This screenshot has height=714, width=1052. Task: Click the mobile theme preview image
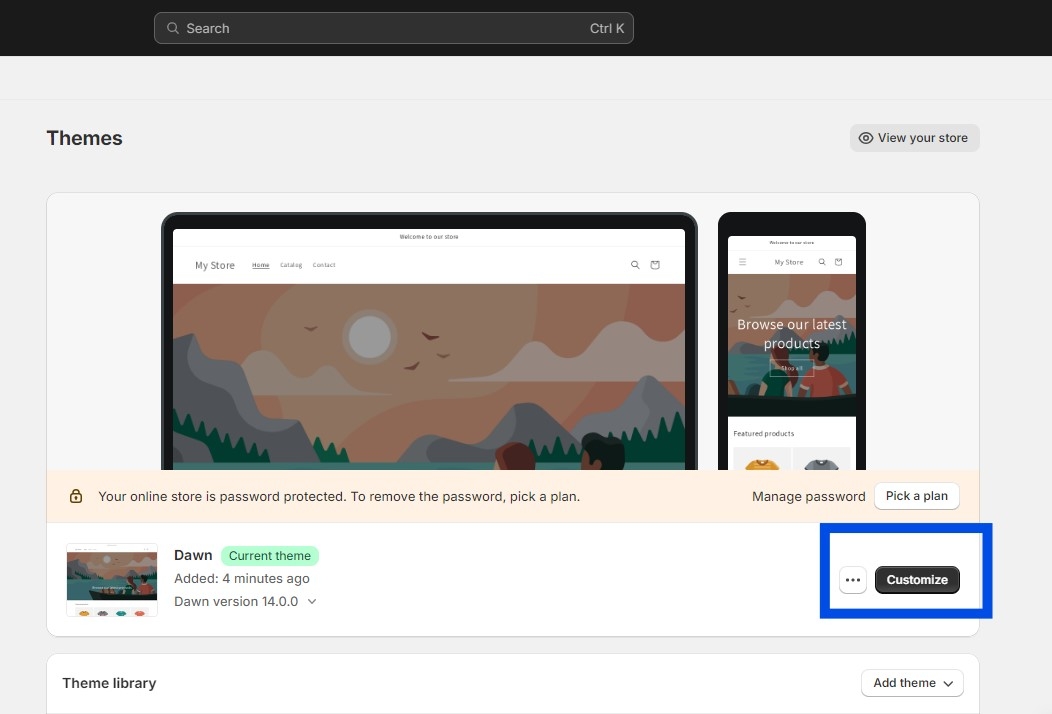click(x=792, y=341)
